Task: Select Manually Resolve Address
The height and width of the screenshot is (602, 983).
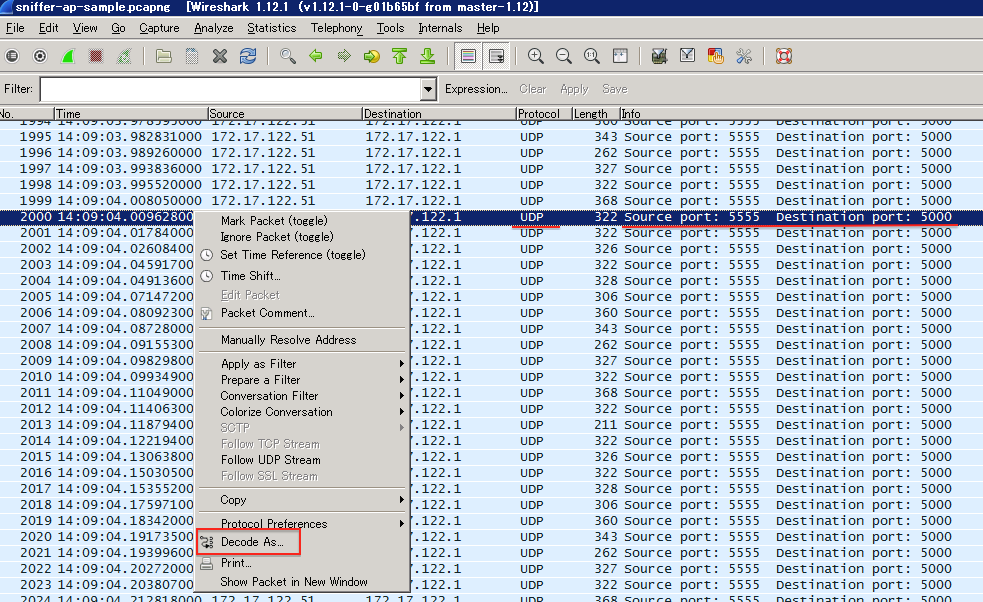Action: pos(288,340)
